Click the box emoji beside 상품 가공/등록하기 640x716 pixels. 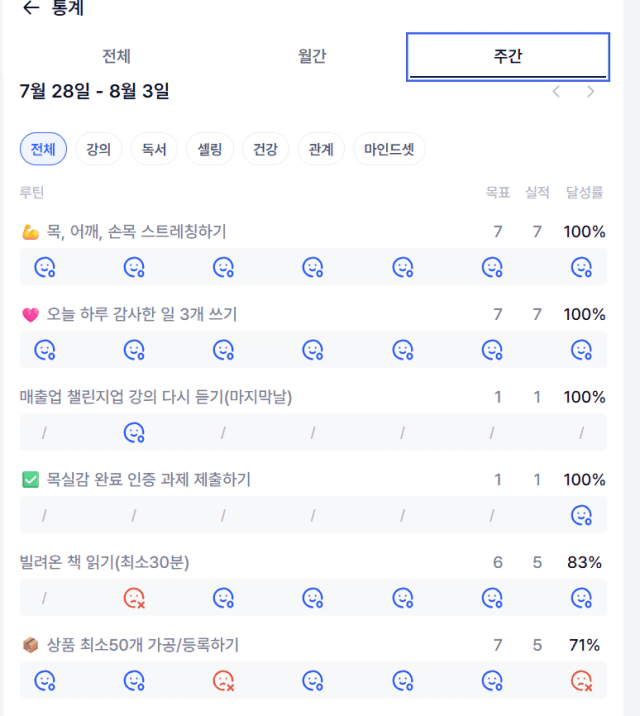tap(31, 645)
